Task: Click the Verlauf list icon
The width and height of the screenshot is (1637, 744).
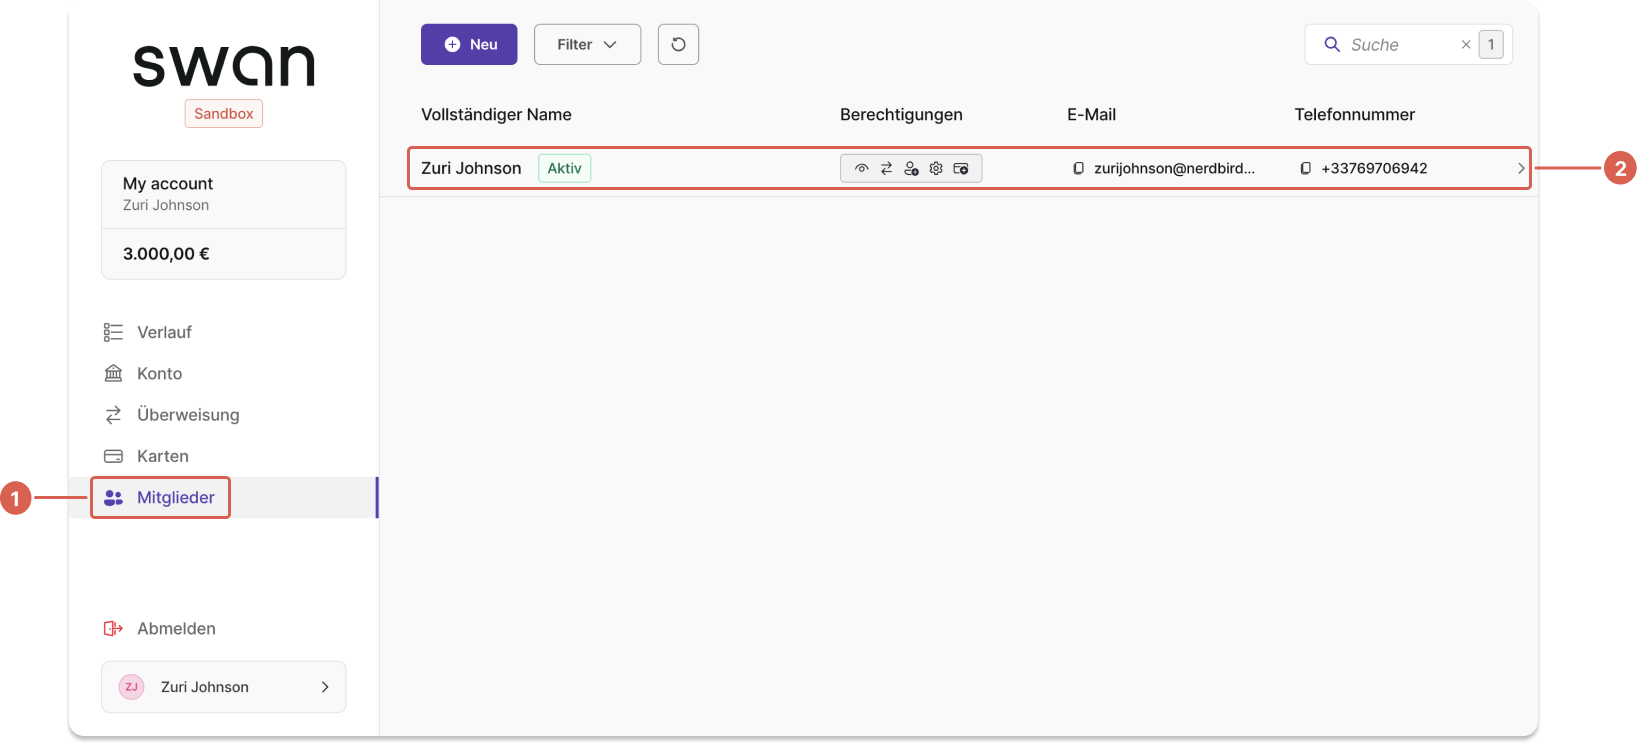Action: 113,332
